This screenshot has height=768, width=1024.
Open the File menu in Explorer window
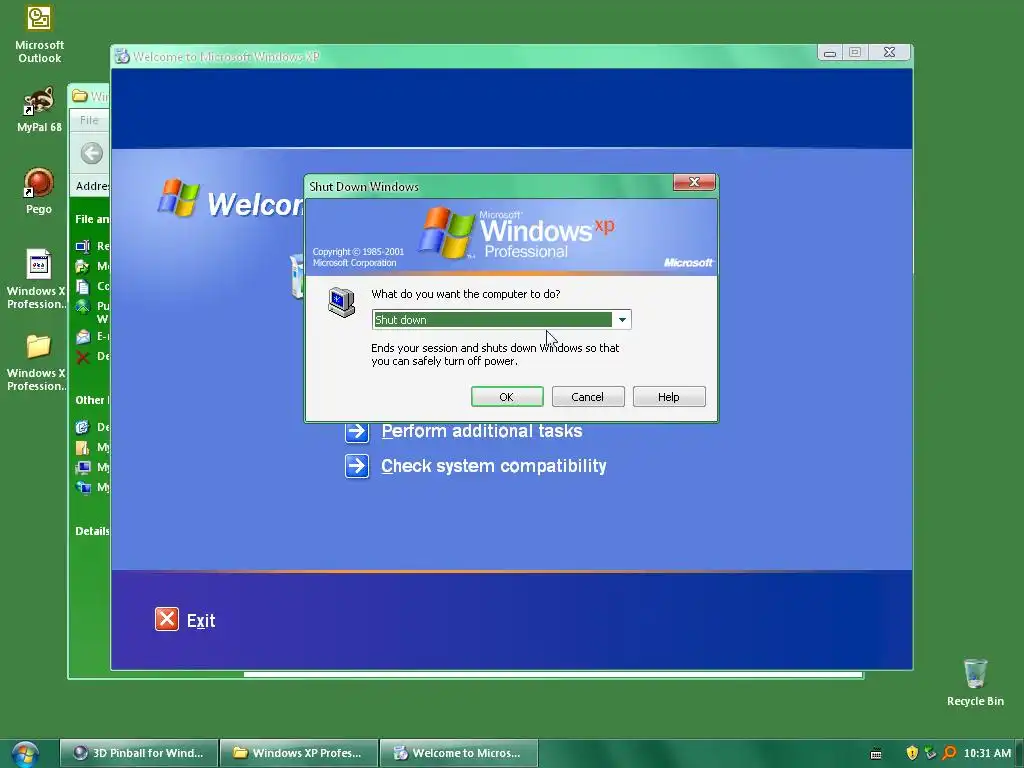click(89, 120)
